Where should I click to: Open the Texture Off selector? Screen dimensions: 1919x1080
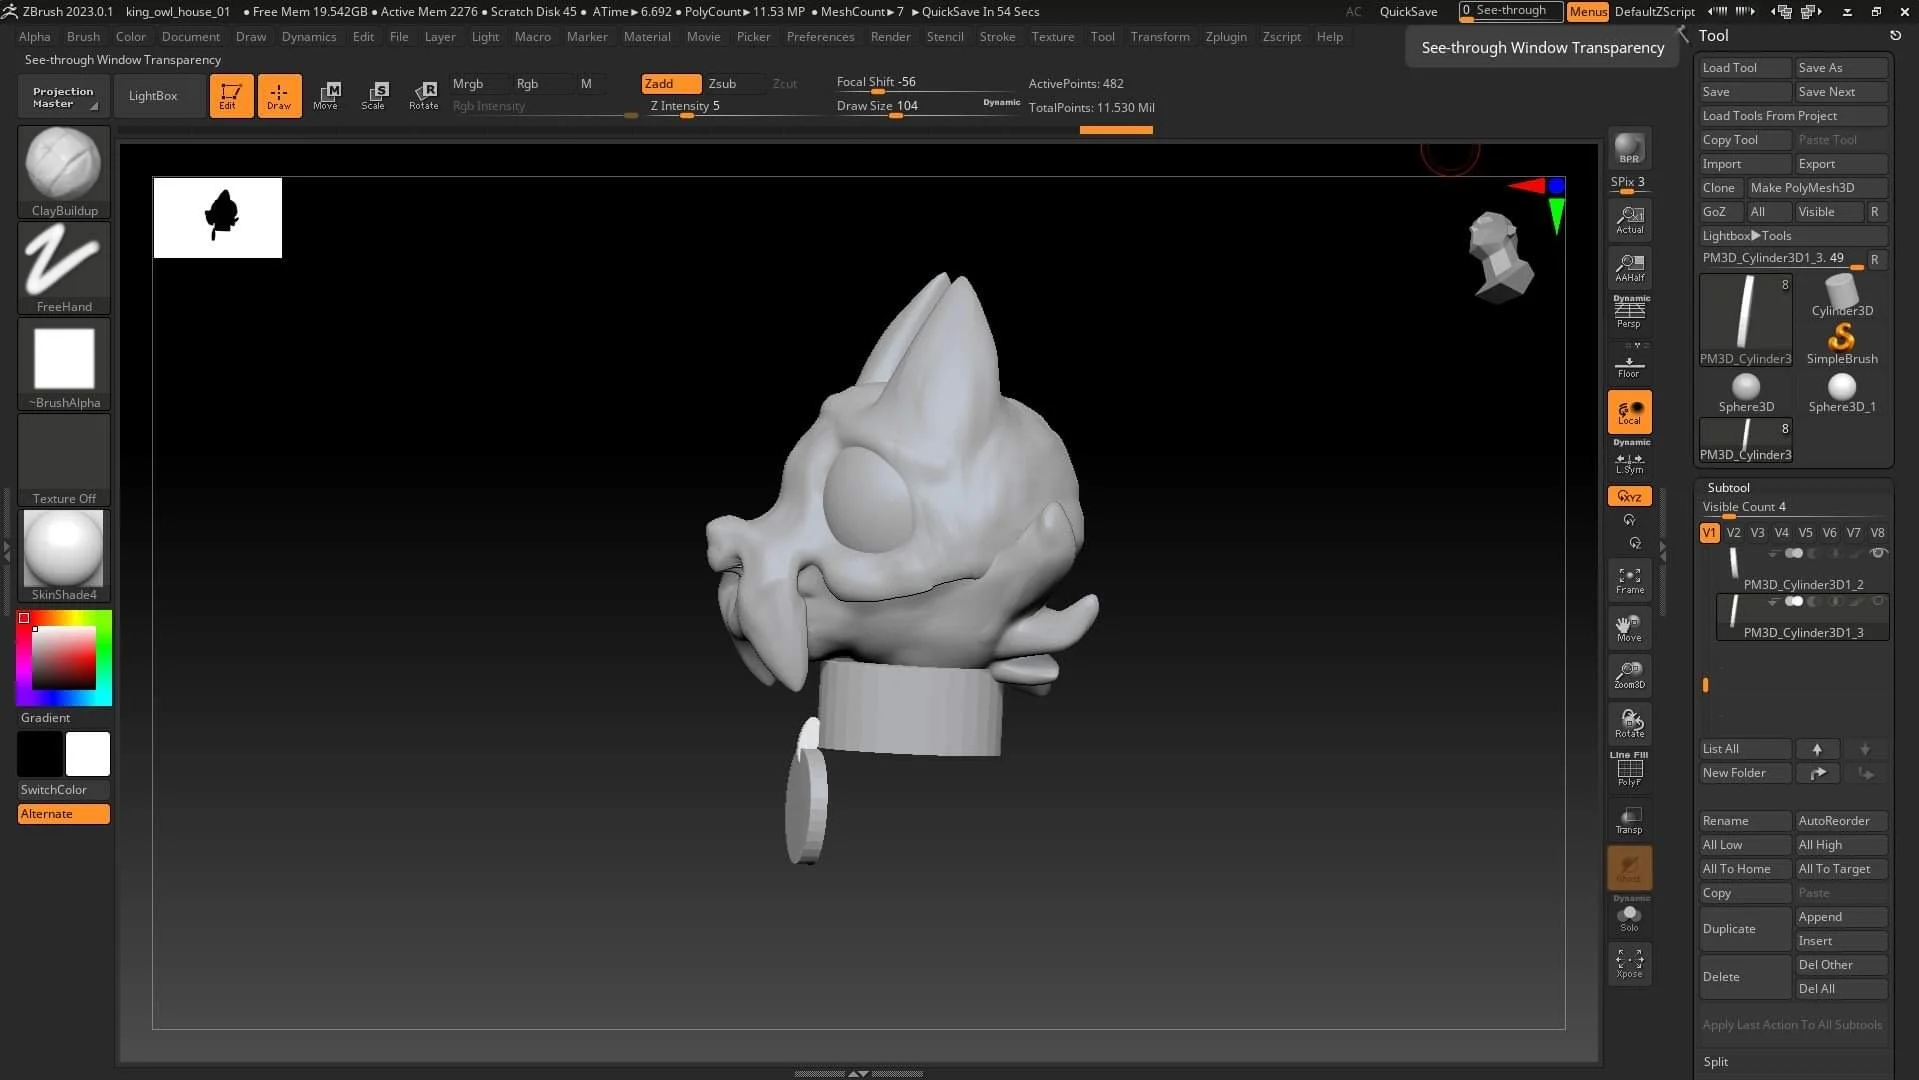(x=64, y=459)
